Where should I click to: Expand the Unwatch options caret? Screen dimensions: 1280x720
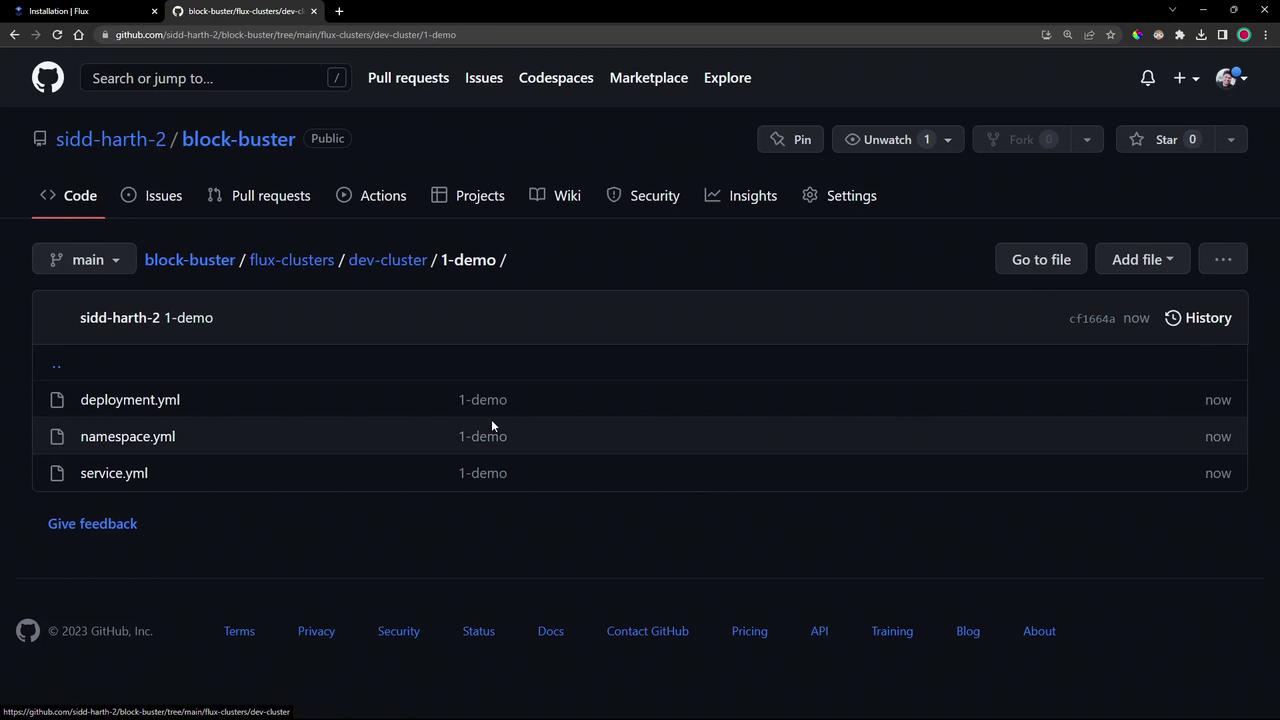point(948,139)
